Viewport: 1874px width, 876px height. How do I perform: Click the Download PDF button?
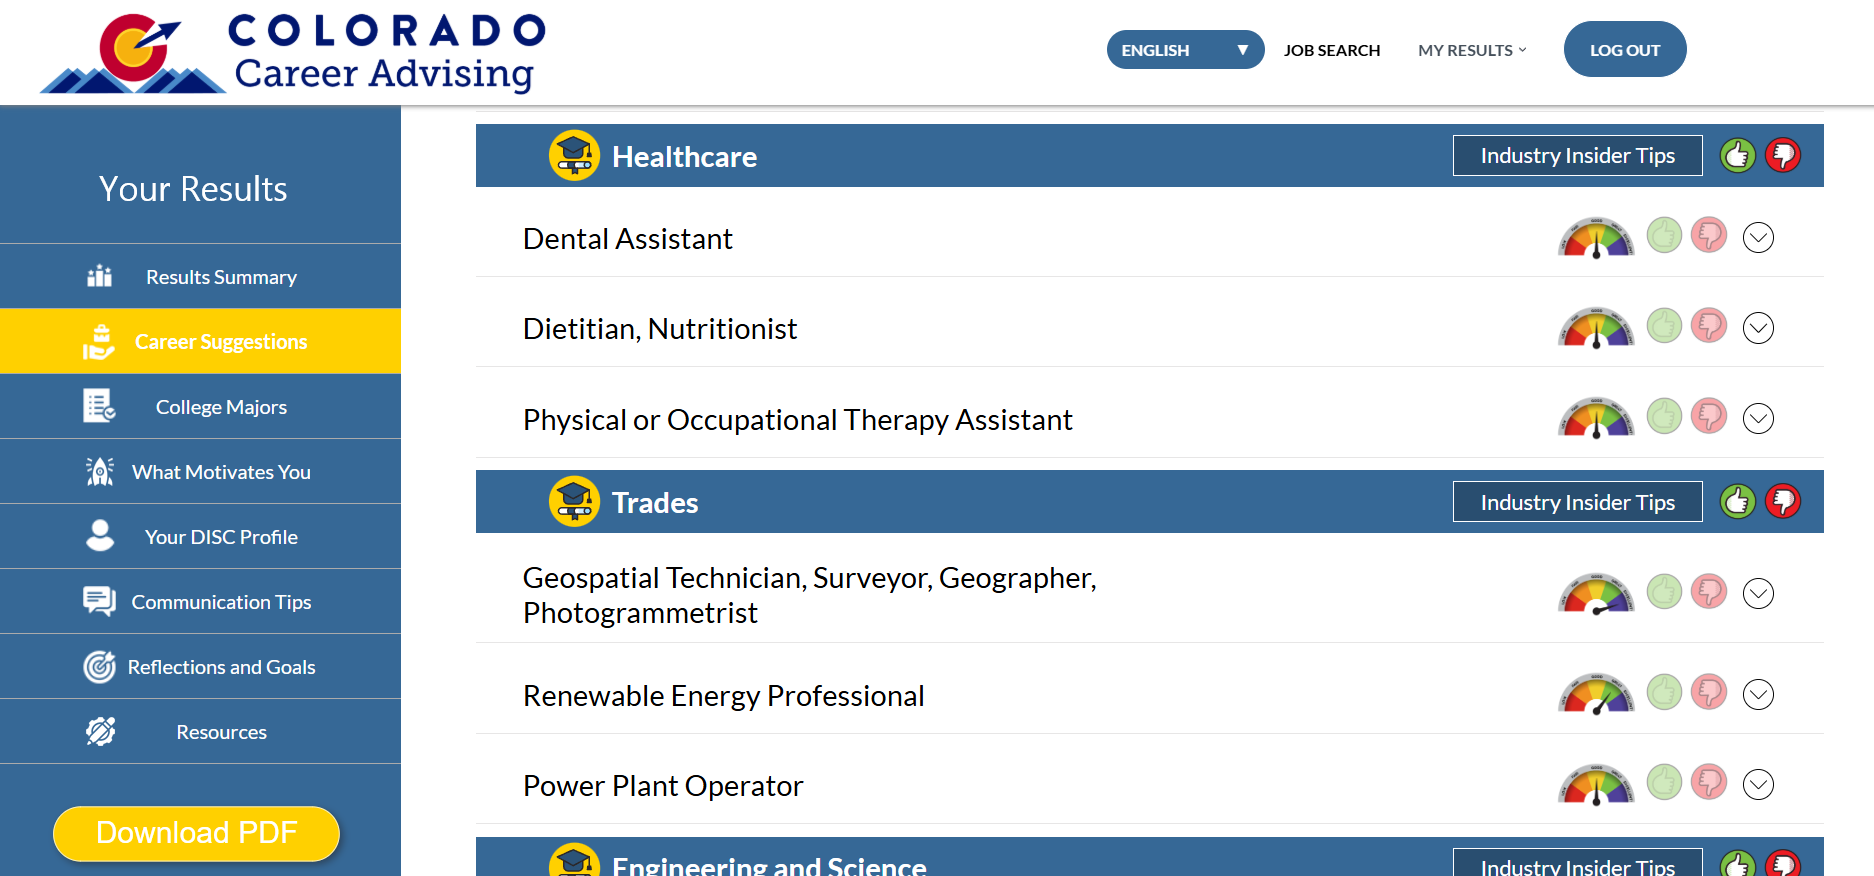(x=196, y=833)
